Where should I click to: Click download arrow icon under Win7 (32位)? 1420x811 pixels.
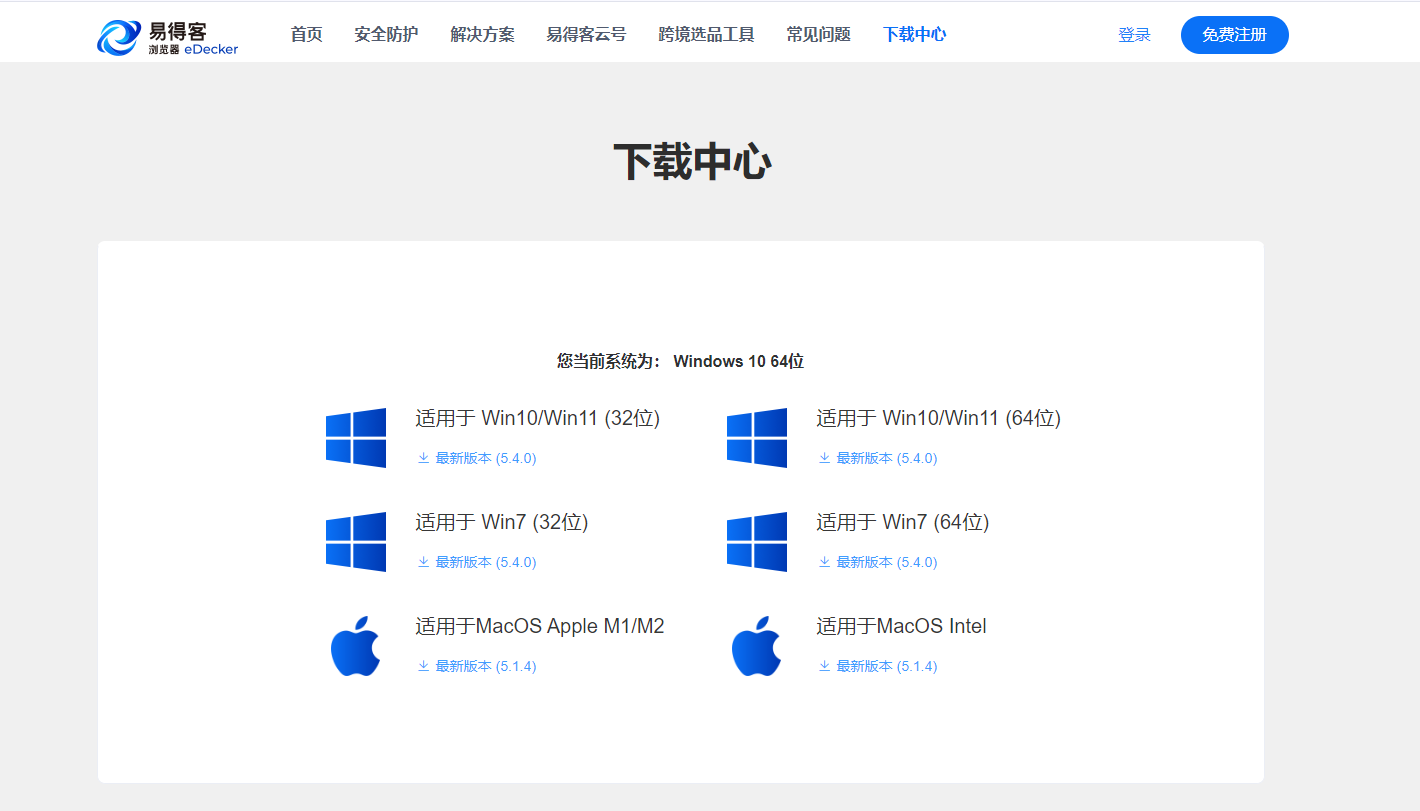[x=423, y=562]
